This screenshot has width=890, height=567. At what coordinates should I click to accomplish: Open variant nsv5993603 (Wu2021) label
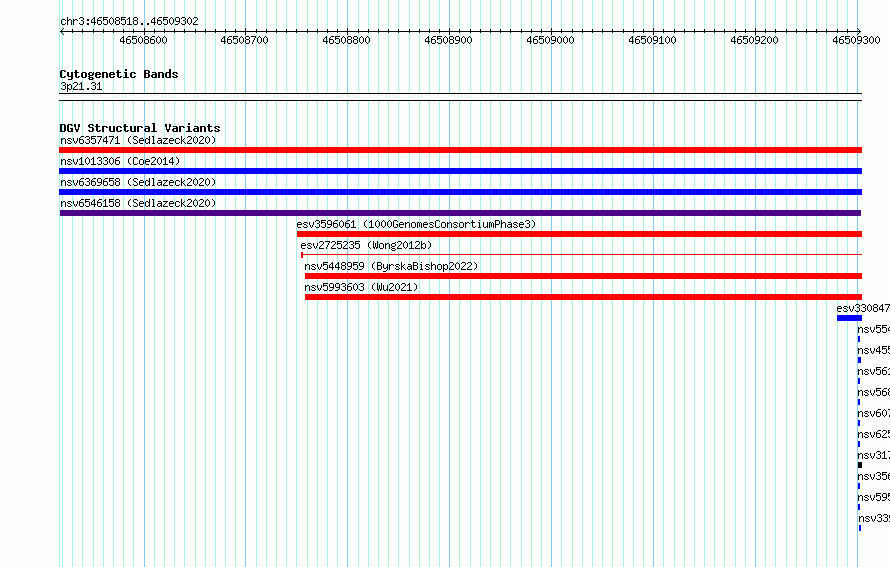click(361, 287)
